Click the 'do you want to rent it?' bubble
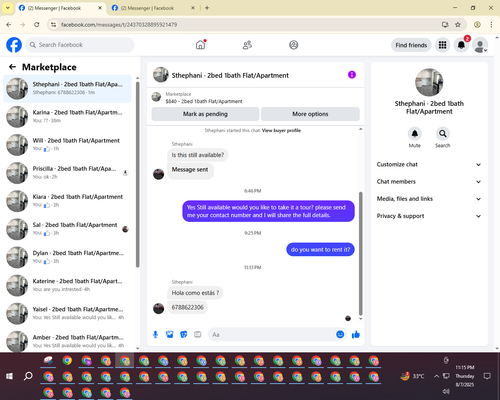500x400 pixels. pos(320,249)
